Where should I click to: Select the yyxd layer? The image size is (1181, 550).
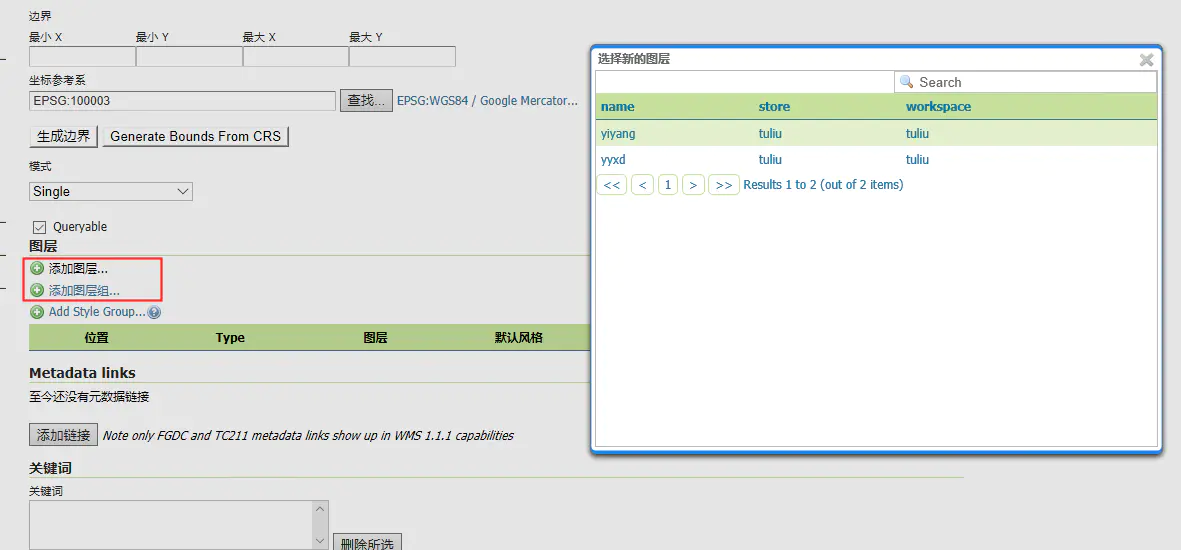[613, 160]
